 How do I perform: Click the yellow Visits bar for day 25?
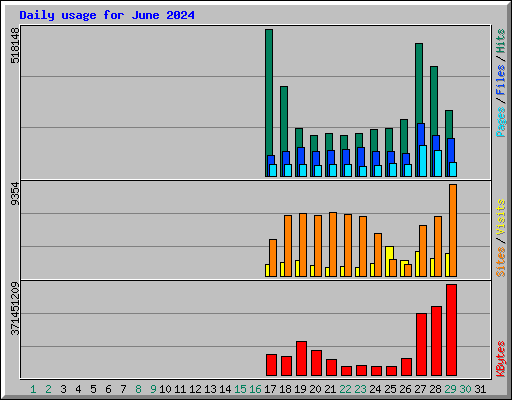point(389,253)
